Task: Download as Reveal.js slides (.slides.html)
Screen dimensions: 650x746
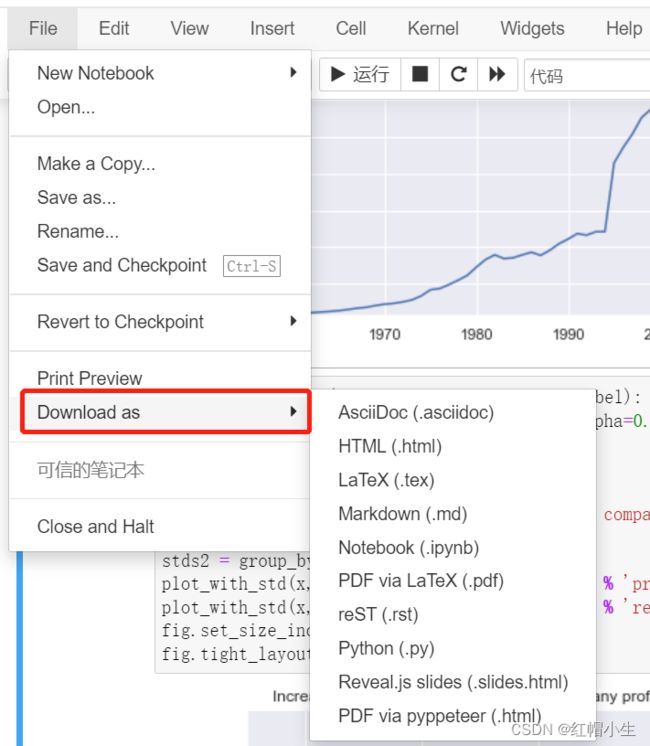Action: (453, 682)
